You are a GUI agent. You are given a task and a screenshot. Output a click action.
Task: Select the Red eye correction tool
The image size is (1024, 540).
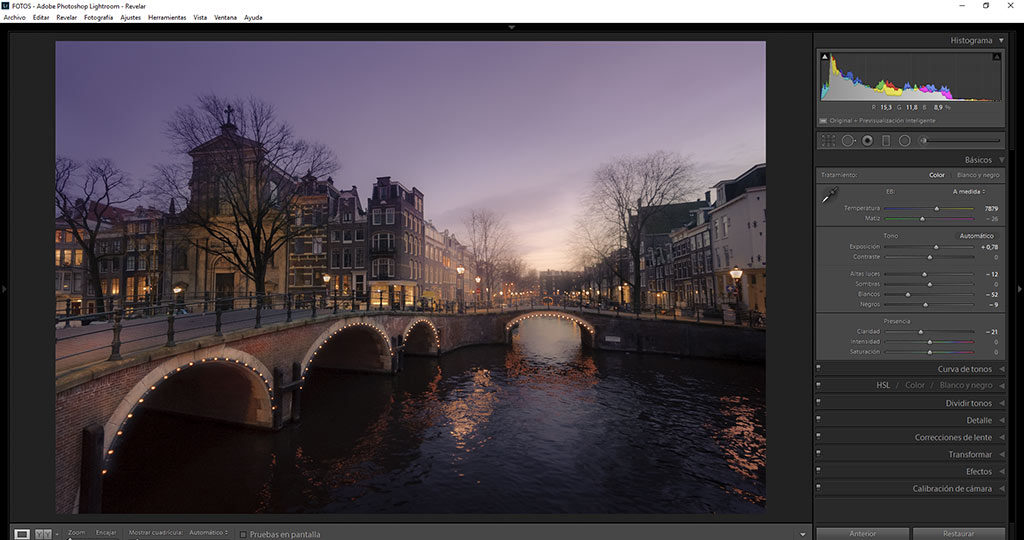[x=867, y=141]
